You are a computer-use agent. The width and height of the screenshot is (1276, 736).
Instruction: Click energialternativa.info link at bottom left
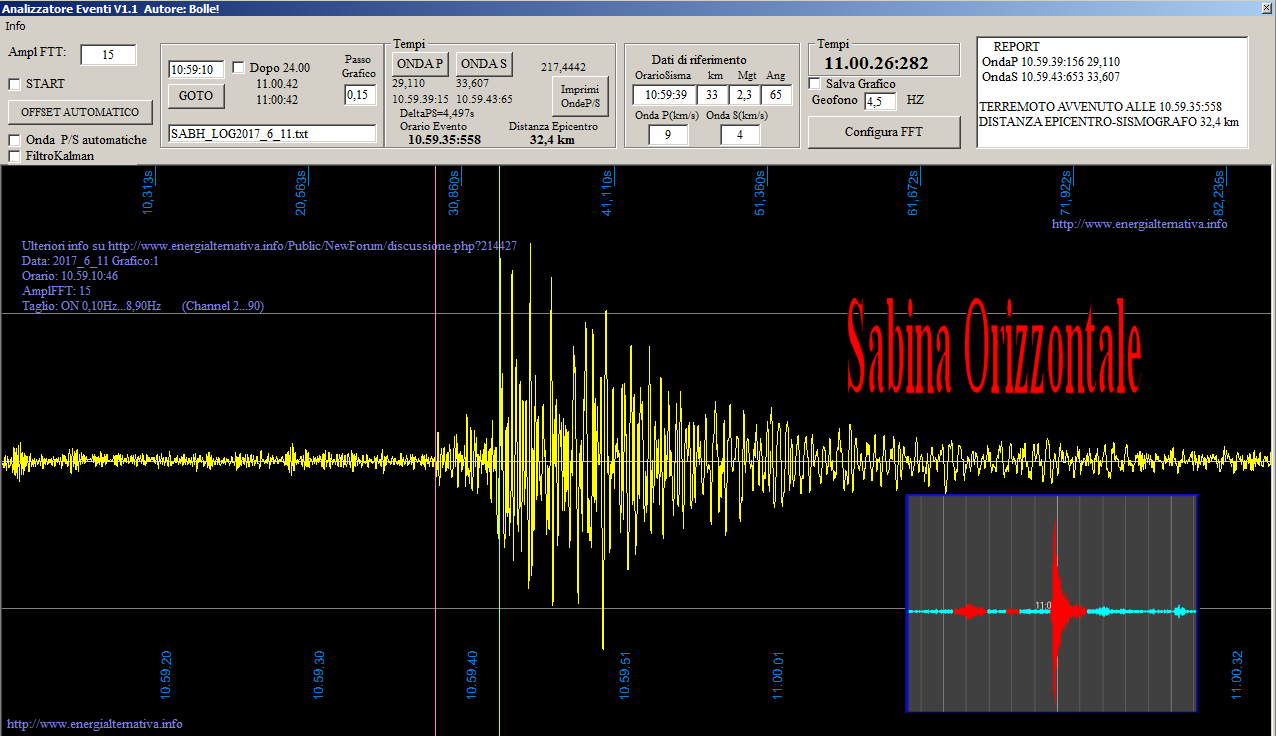94,724
